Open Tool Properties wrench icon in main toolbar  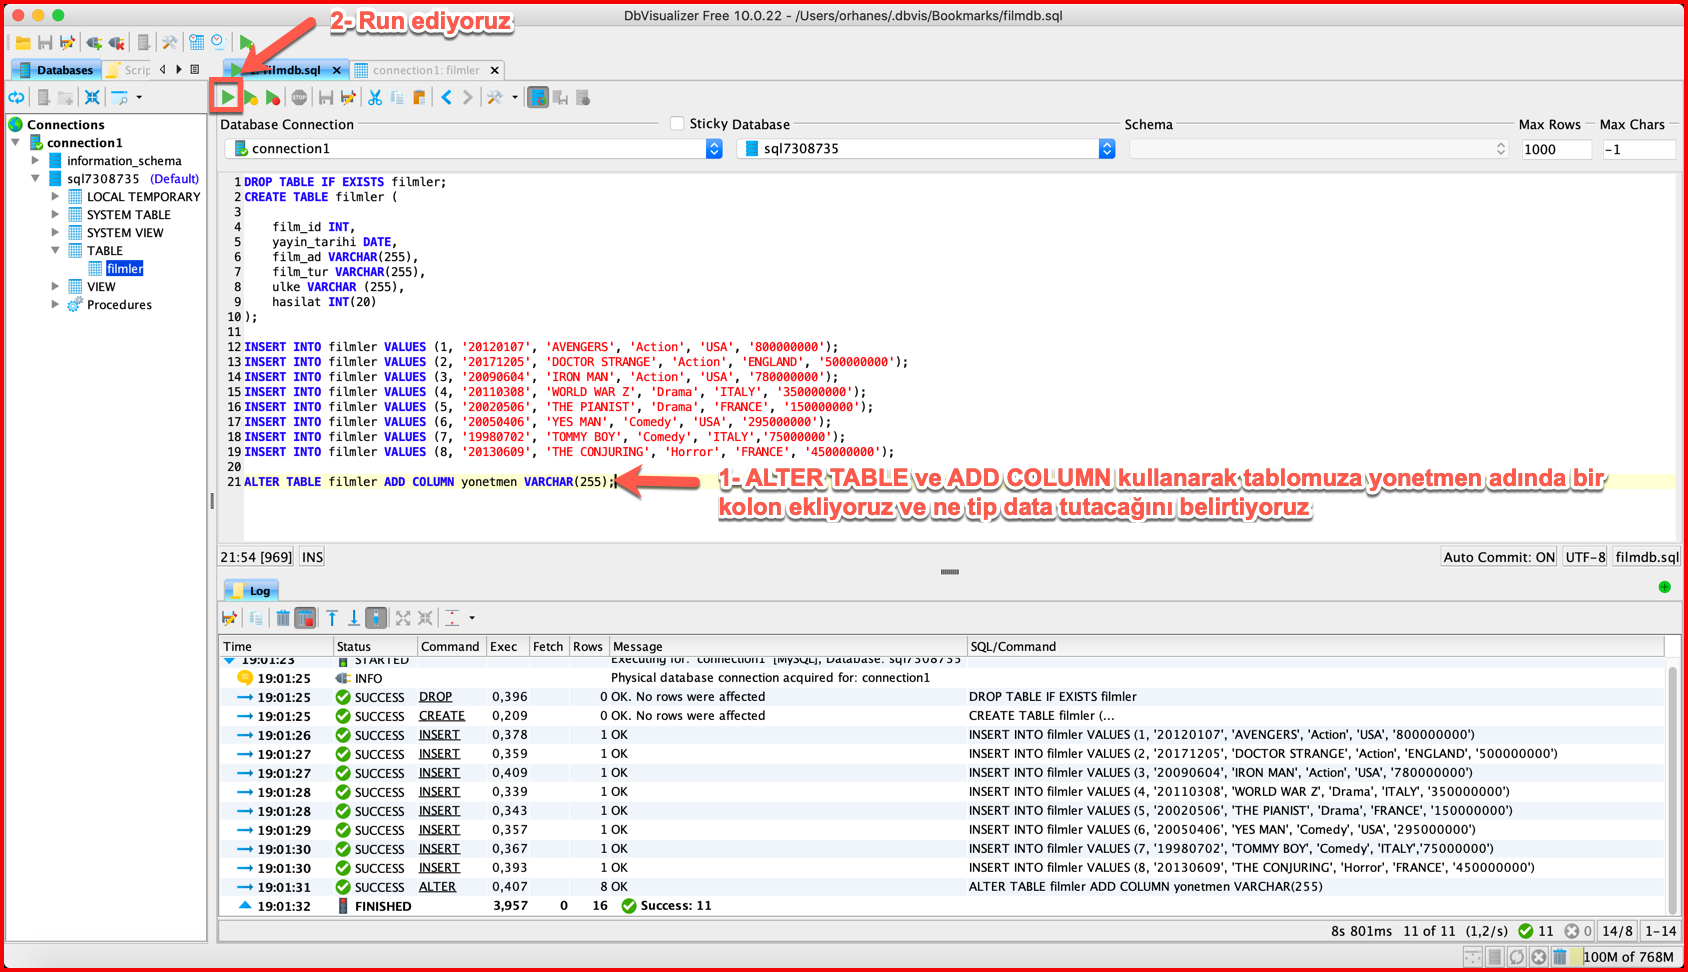[x=170, y=42]
